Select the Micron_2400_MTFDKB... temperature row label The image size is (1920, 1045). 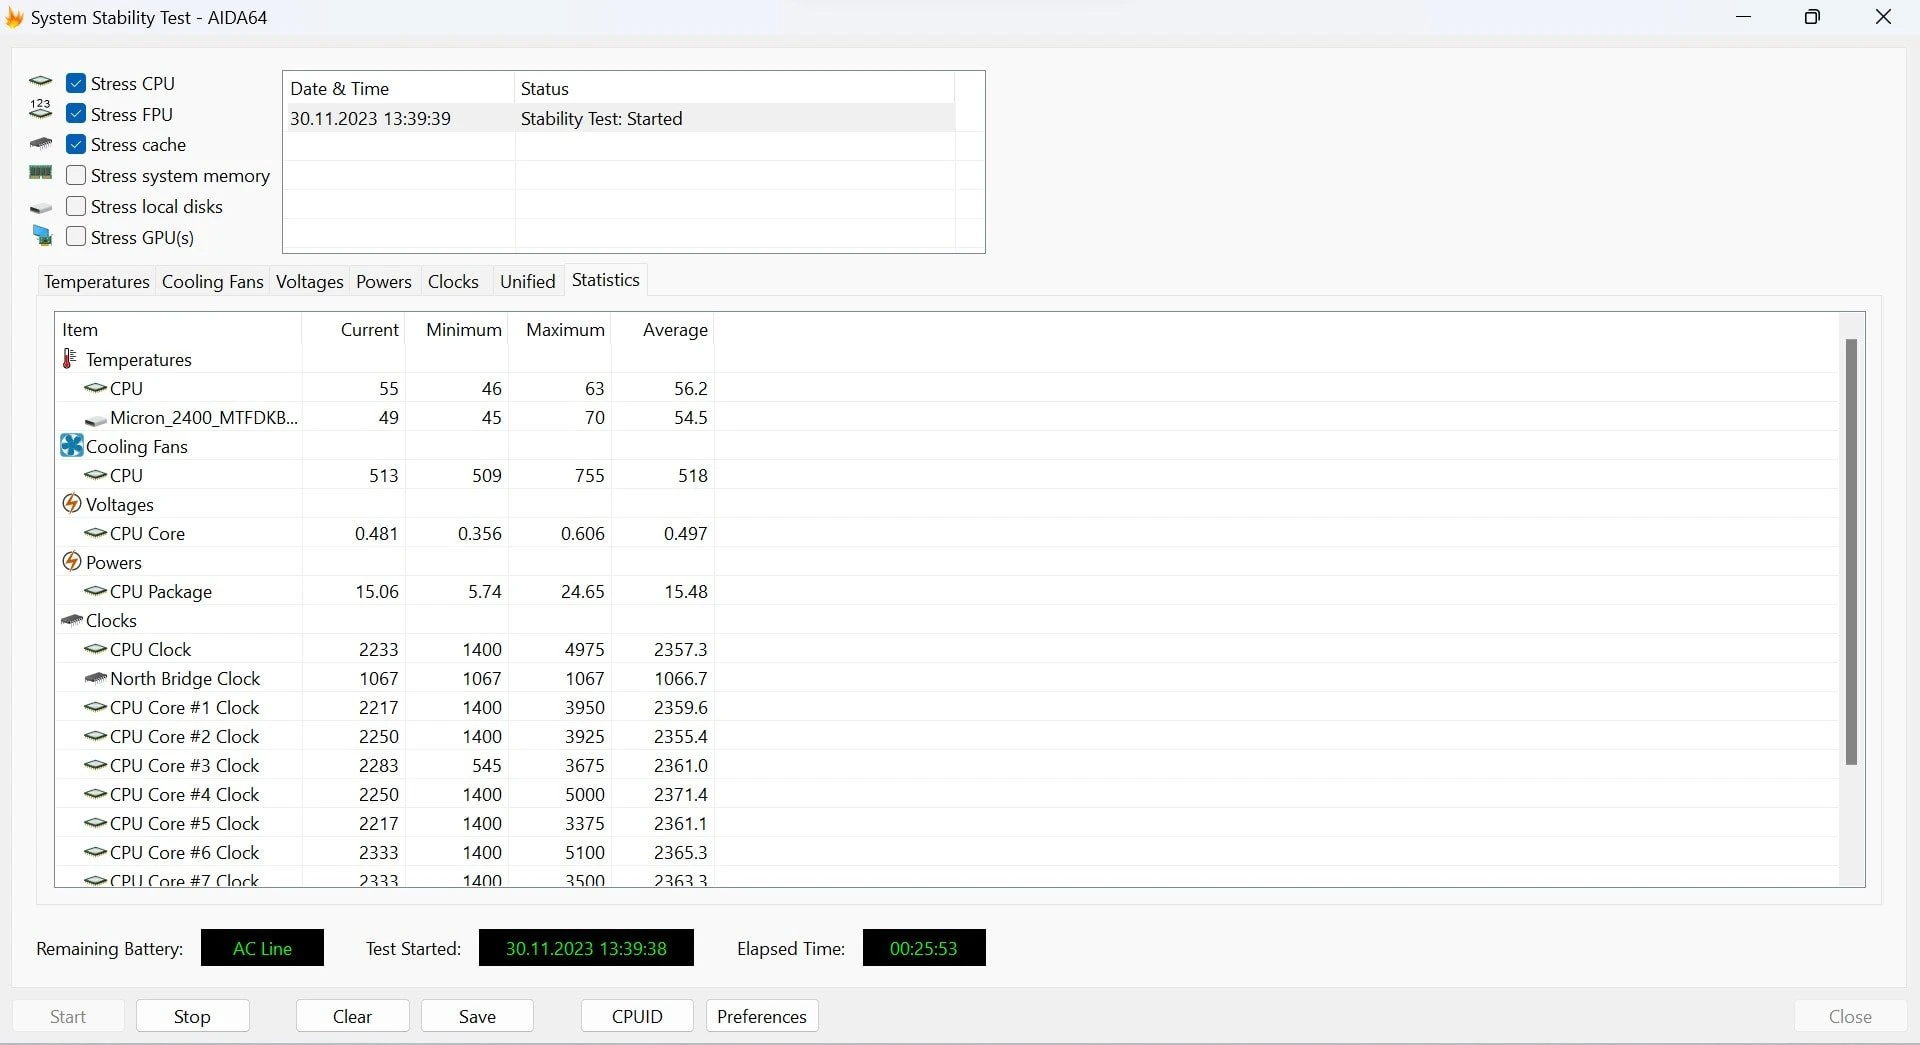point(204,417)
